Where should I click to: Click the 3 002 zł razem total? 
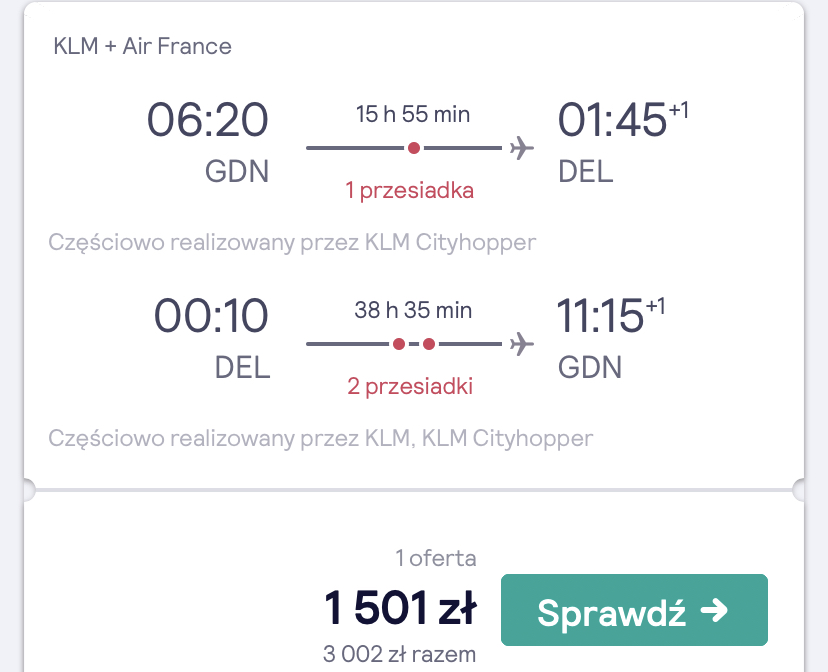[399, 654]
